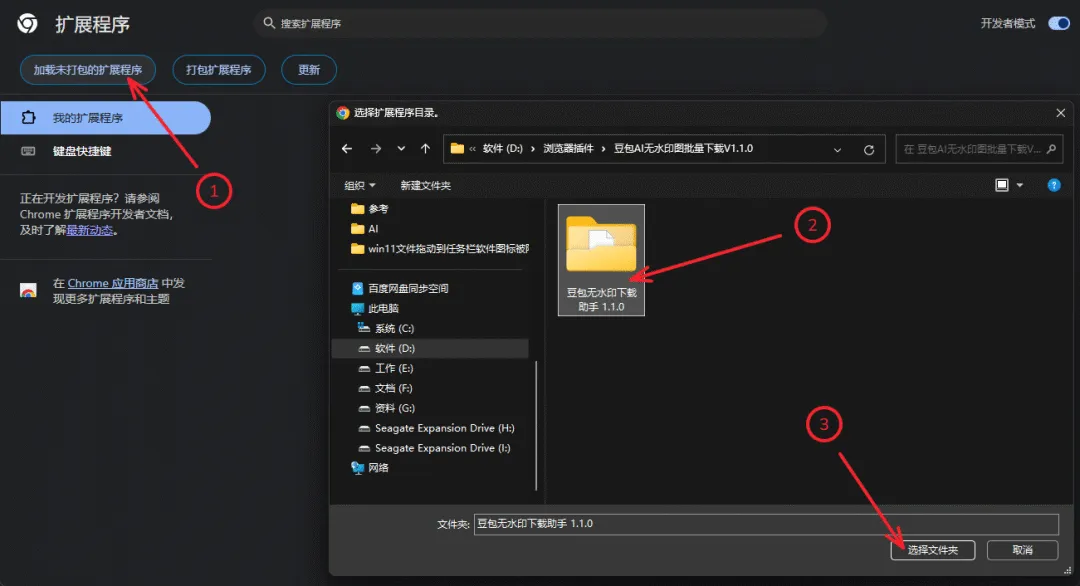Image resolution: width=1080 pixels, height=586 pixels.
Task: Select drive 软件 (D:) in tree
Action: (x=430, y=348)
